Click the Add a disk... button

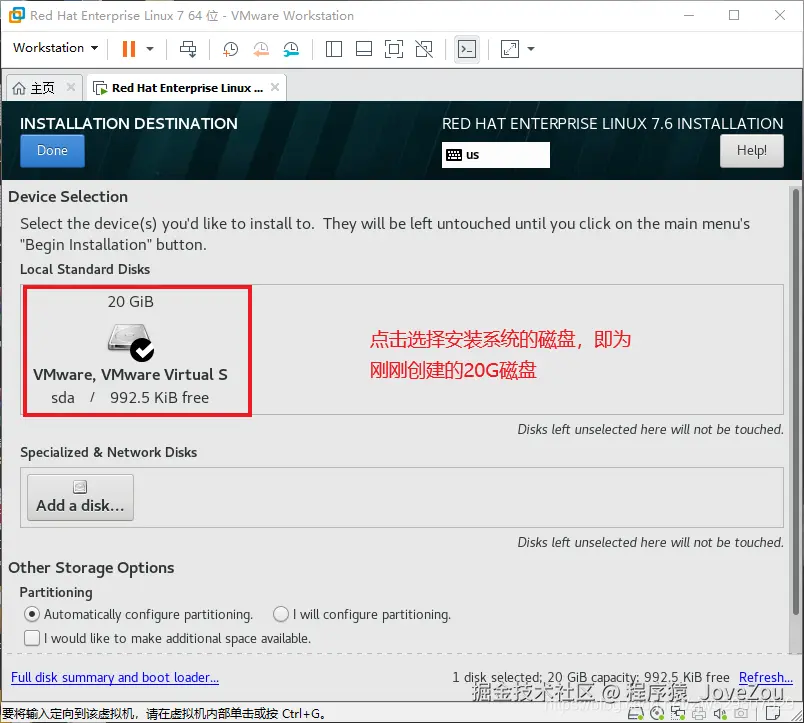tap(81, 497)
